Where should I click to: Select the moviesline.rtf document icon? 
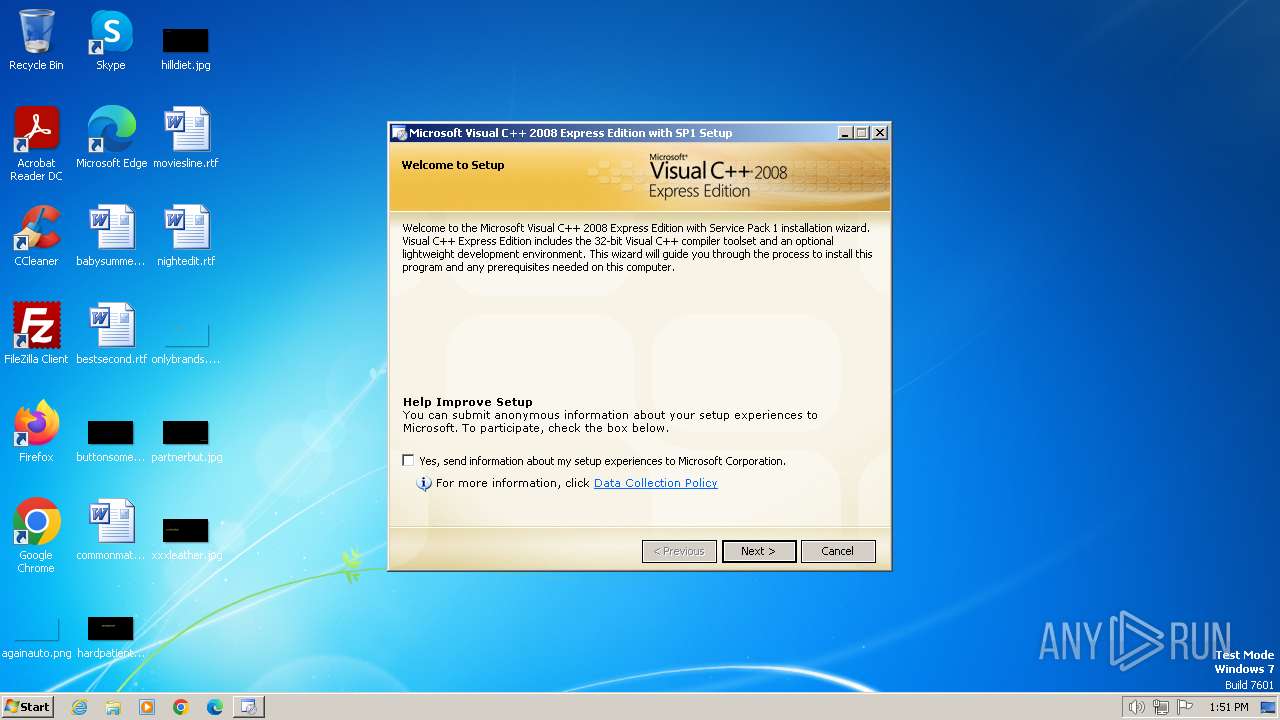(x=186, y=137)
